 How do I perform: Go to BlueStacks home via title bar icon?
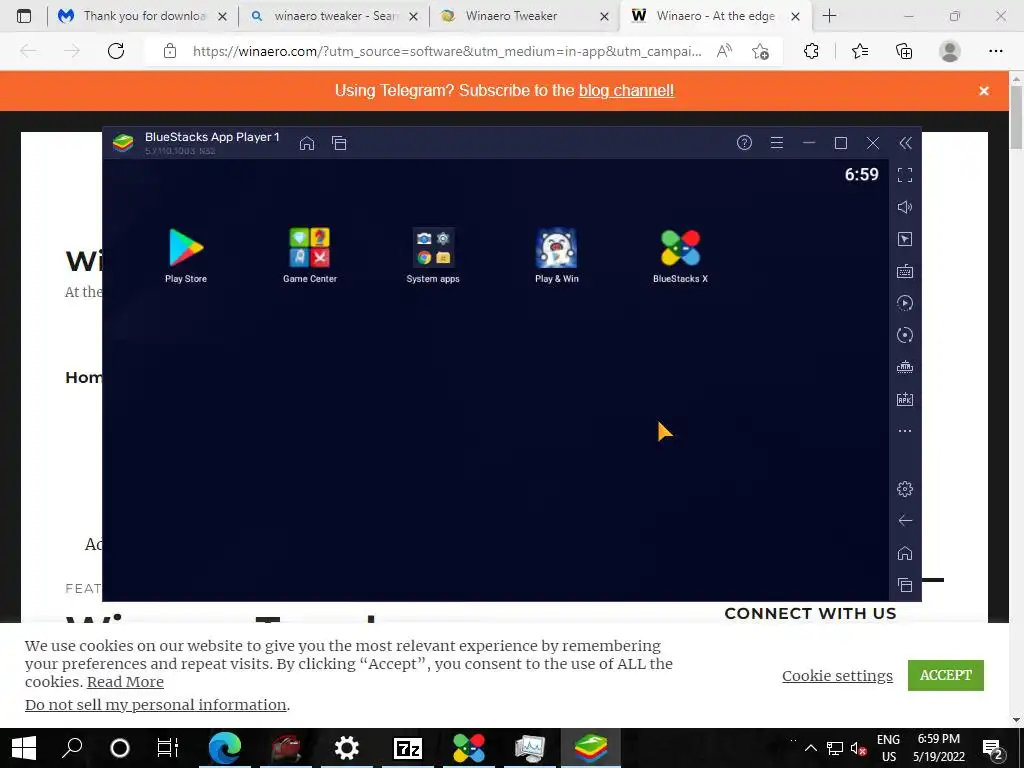pyautogui.click(x=307, y=143)
